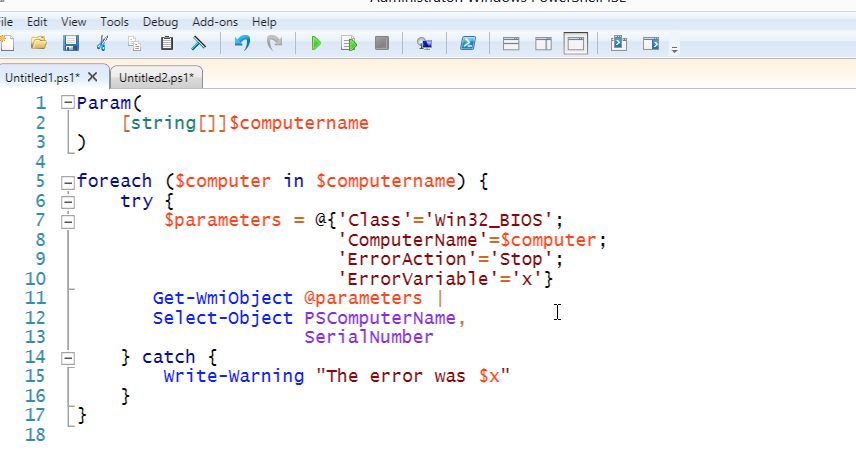856x464 pixels.
Task: Click the Paste clipboard icon
Action: point(167,43)
